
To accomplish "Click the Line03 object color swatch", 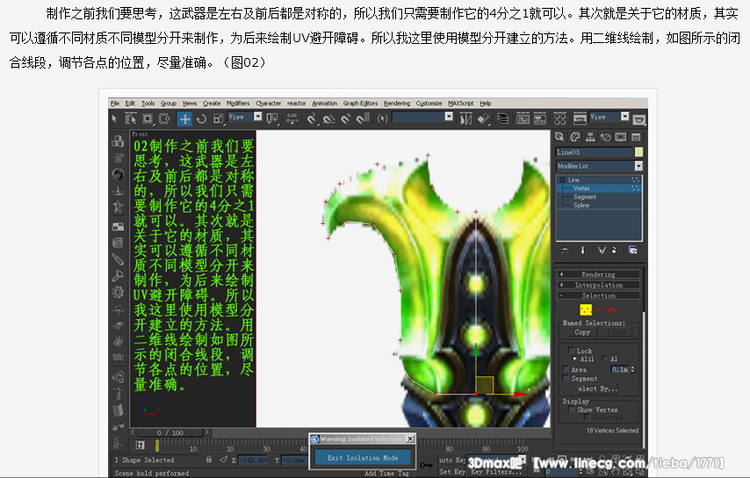I will tap(639, 152).
